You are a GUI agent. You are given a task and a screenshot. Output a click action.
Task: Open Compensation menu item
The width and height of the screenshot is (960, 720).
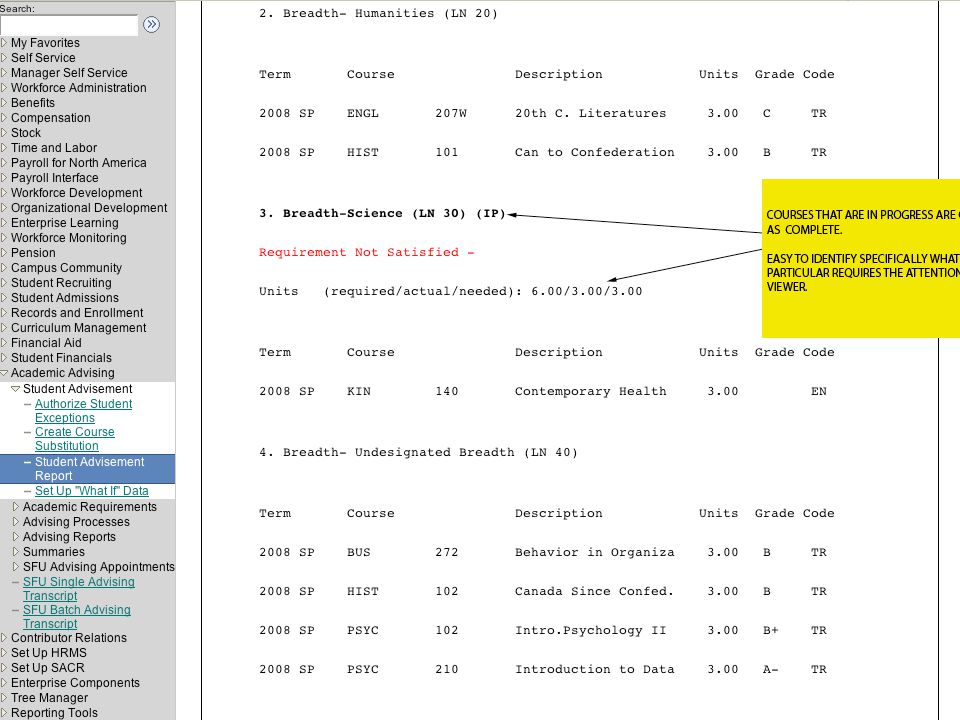click(50, 118)
